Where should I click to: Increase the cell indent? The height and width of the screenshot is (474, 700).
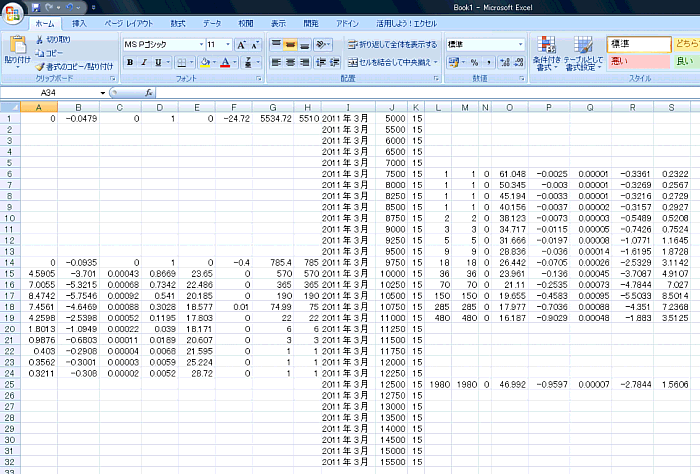coord(334,62)
